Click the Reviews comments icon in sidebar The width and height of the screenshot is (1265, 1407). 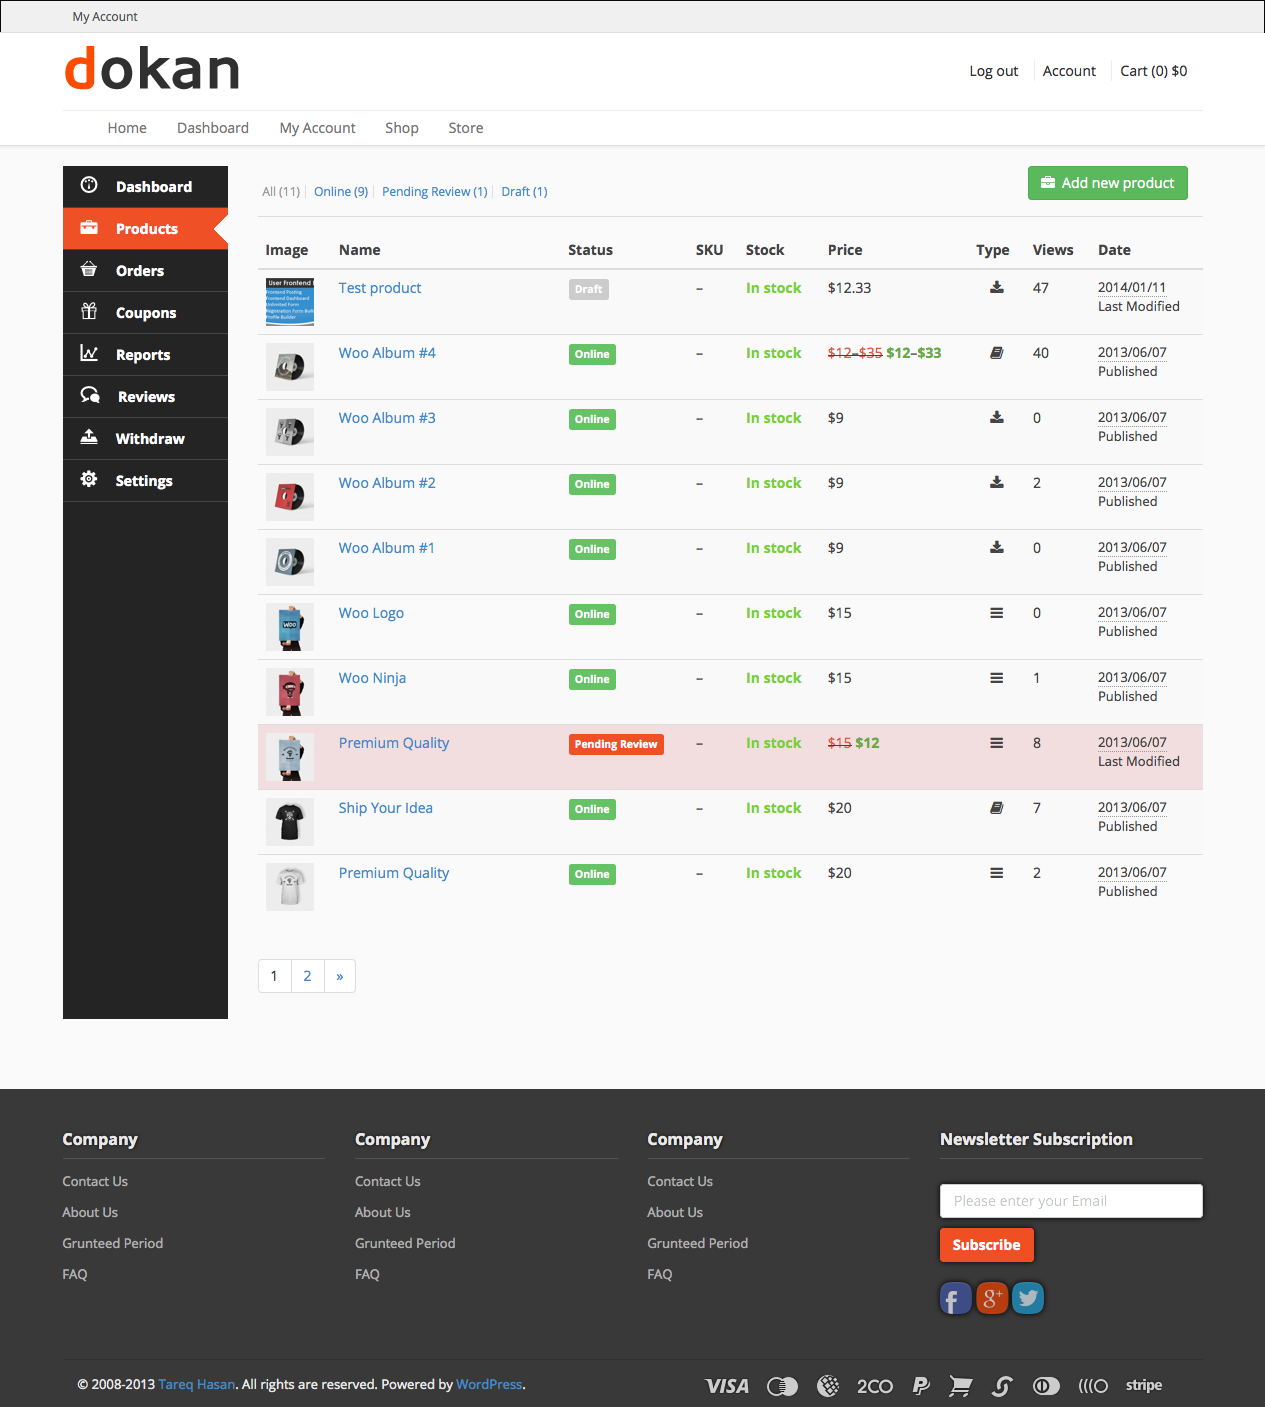[x=90, y=395]
